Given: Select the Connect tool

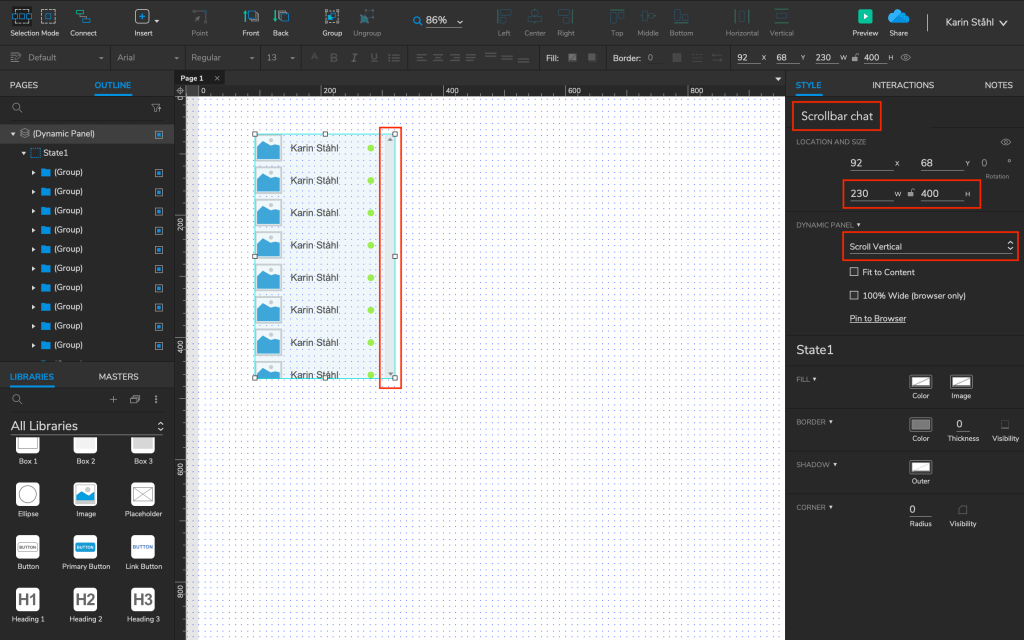Looking at the screenshot, I should 83,17.
